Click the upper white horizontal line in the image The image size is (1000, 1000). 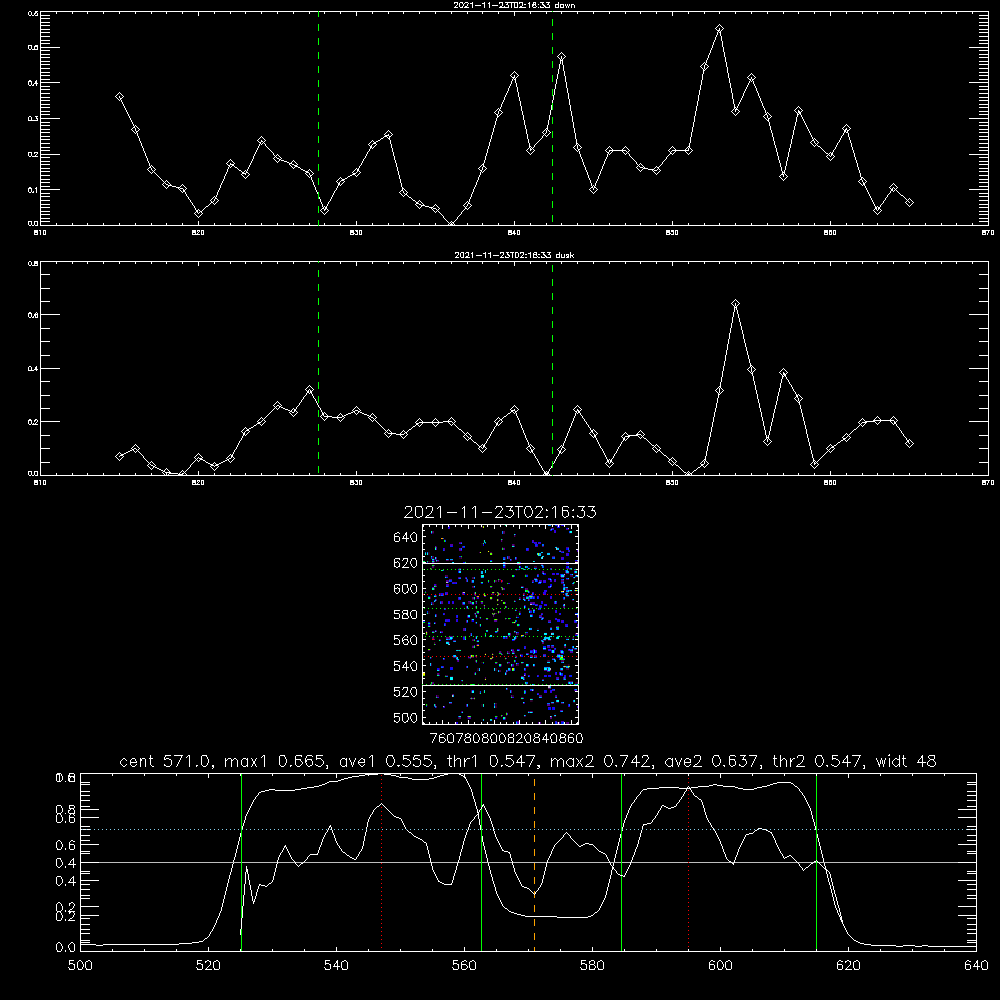501,563
